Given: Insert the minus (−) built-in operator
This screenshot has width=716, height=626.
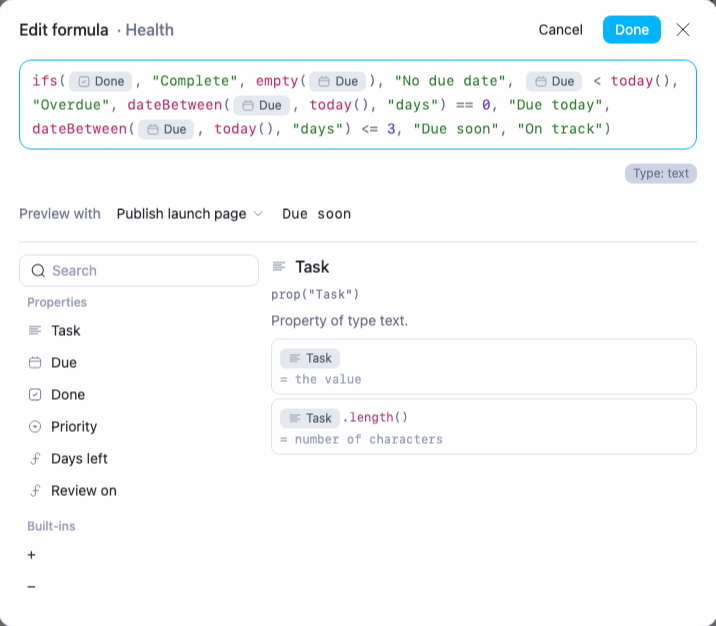Looking at the screenshot, I should (x=32, y=587).
